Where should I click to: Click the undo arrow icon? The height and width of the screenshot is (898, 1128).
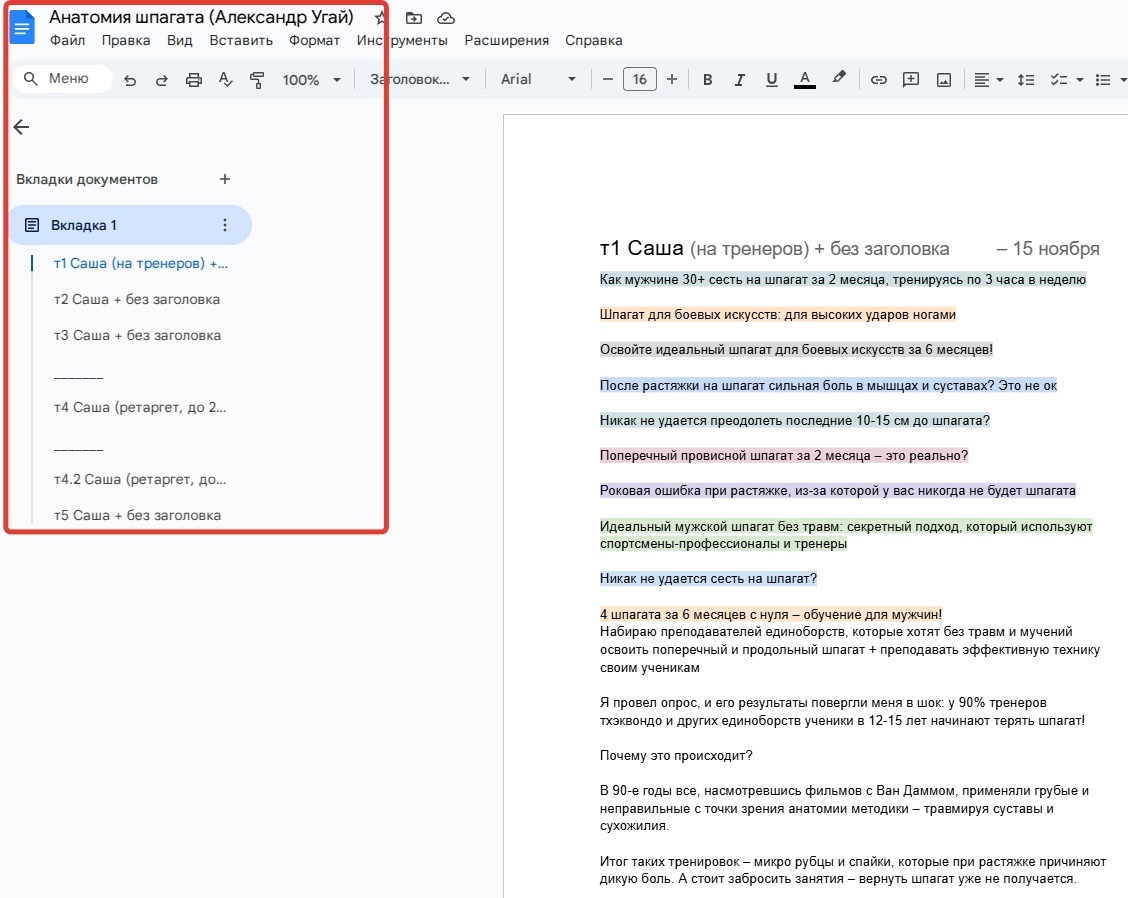(x=130, y=80)
